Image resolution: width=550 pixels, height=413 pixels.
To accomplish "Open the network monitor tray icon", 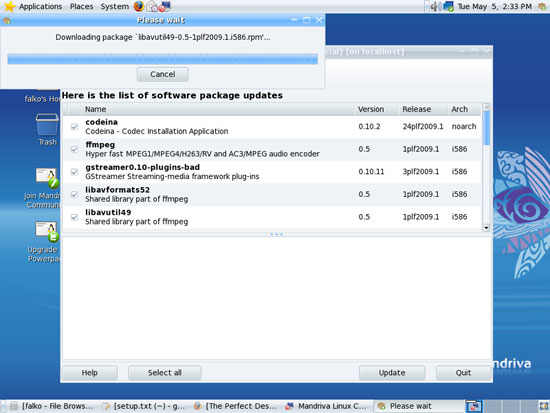I will click(x=448, y=6).
